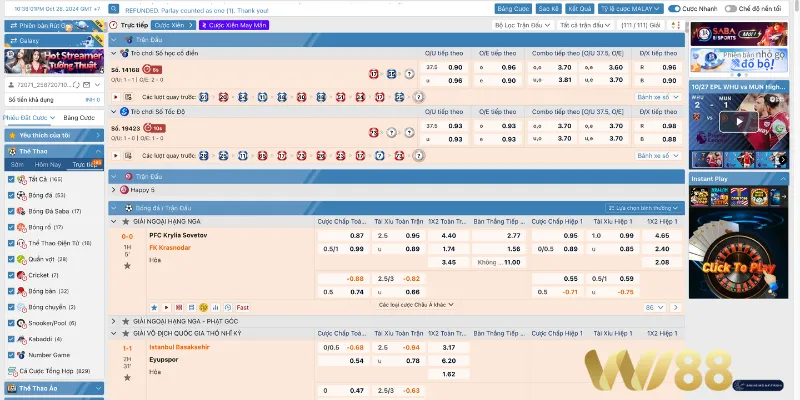Click the Kết Quả button
This screenshot has width=800, height=400.
tap(580, 9)
